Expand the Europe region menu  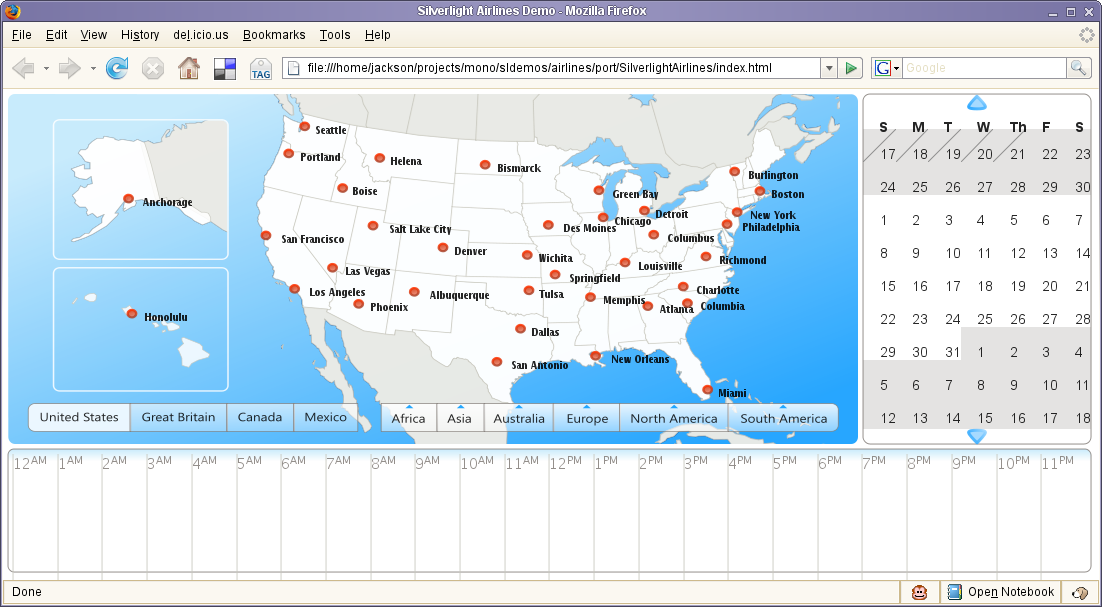(587, 418)
